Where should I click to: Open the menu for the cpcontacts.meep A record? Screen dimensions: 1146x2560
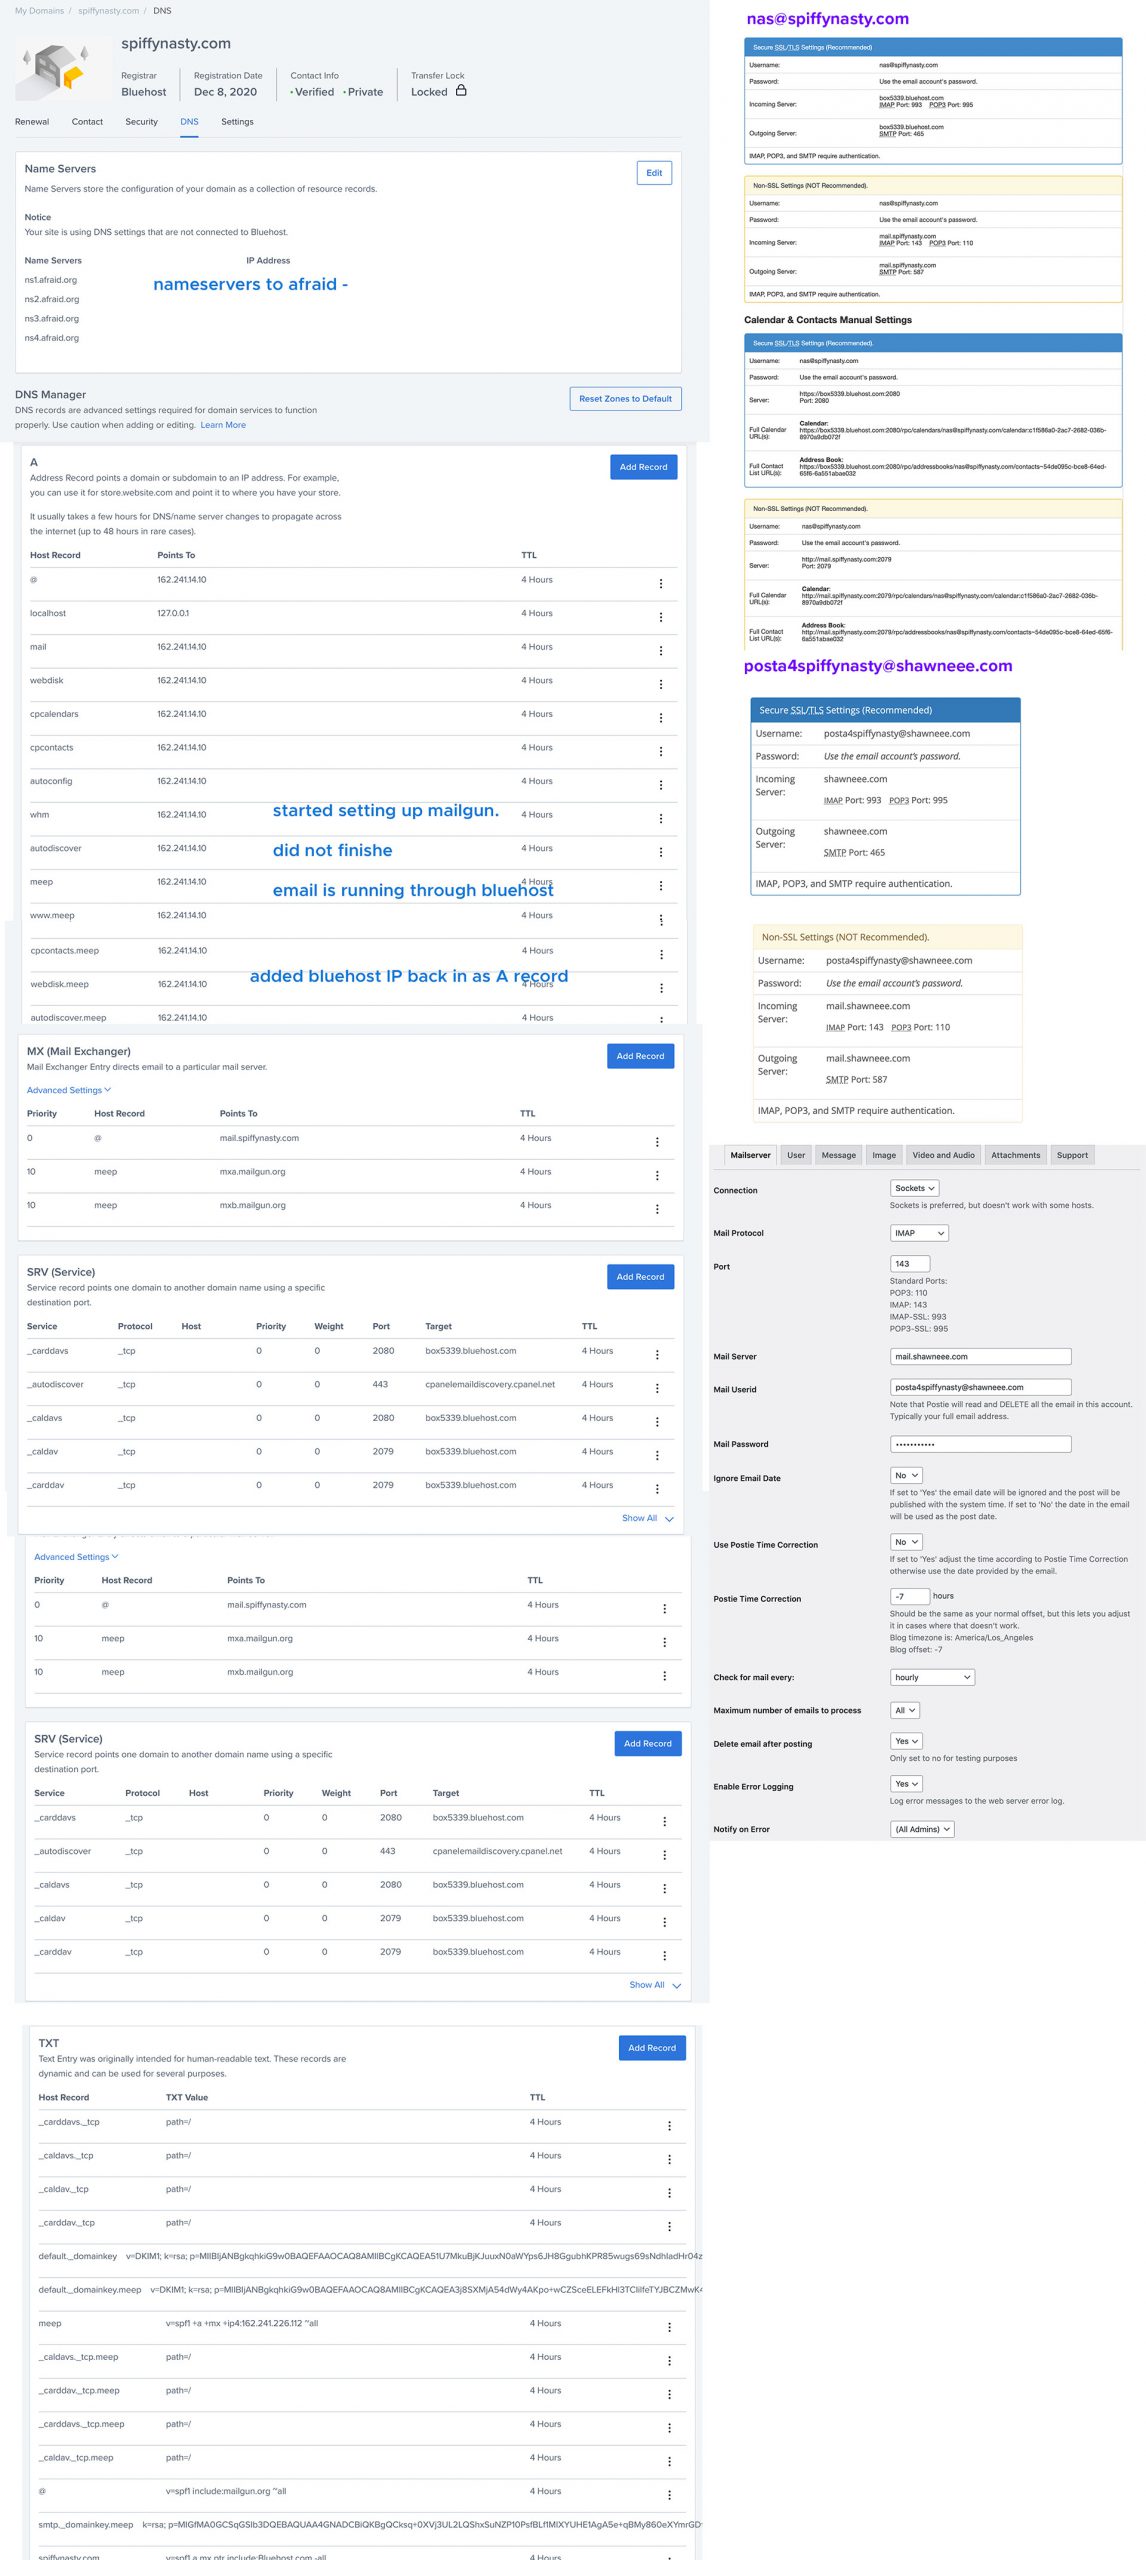click(x=662, y=954)
